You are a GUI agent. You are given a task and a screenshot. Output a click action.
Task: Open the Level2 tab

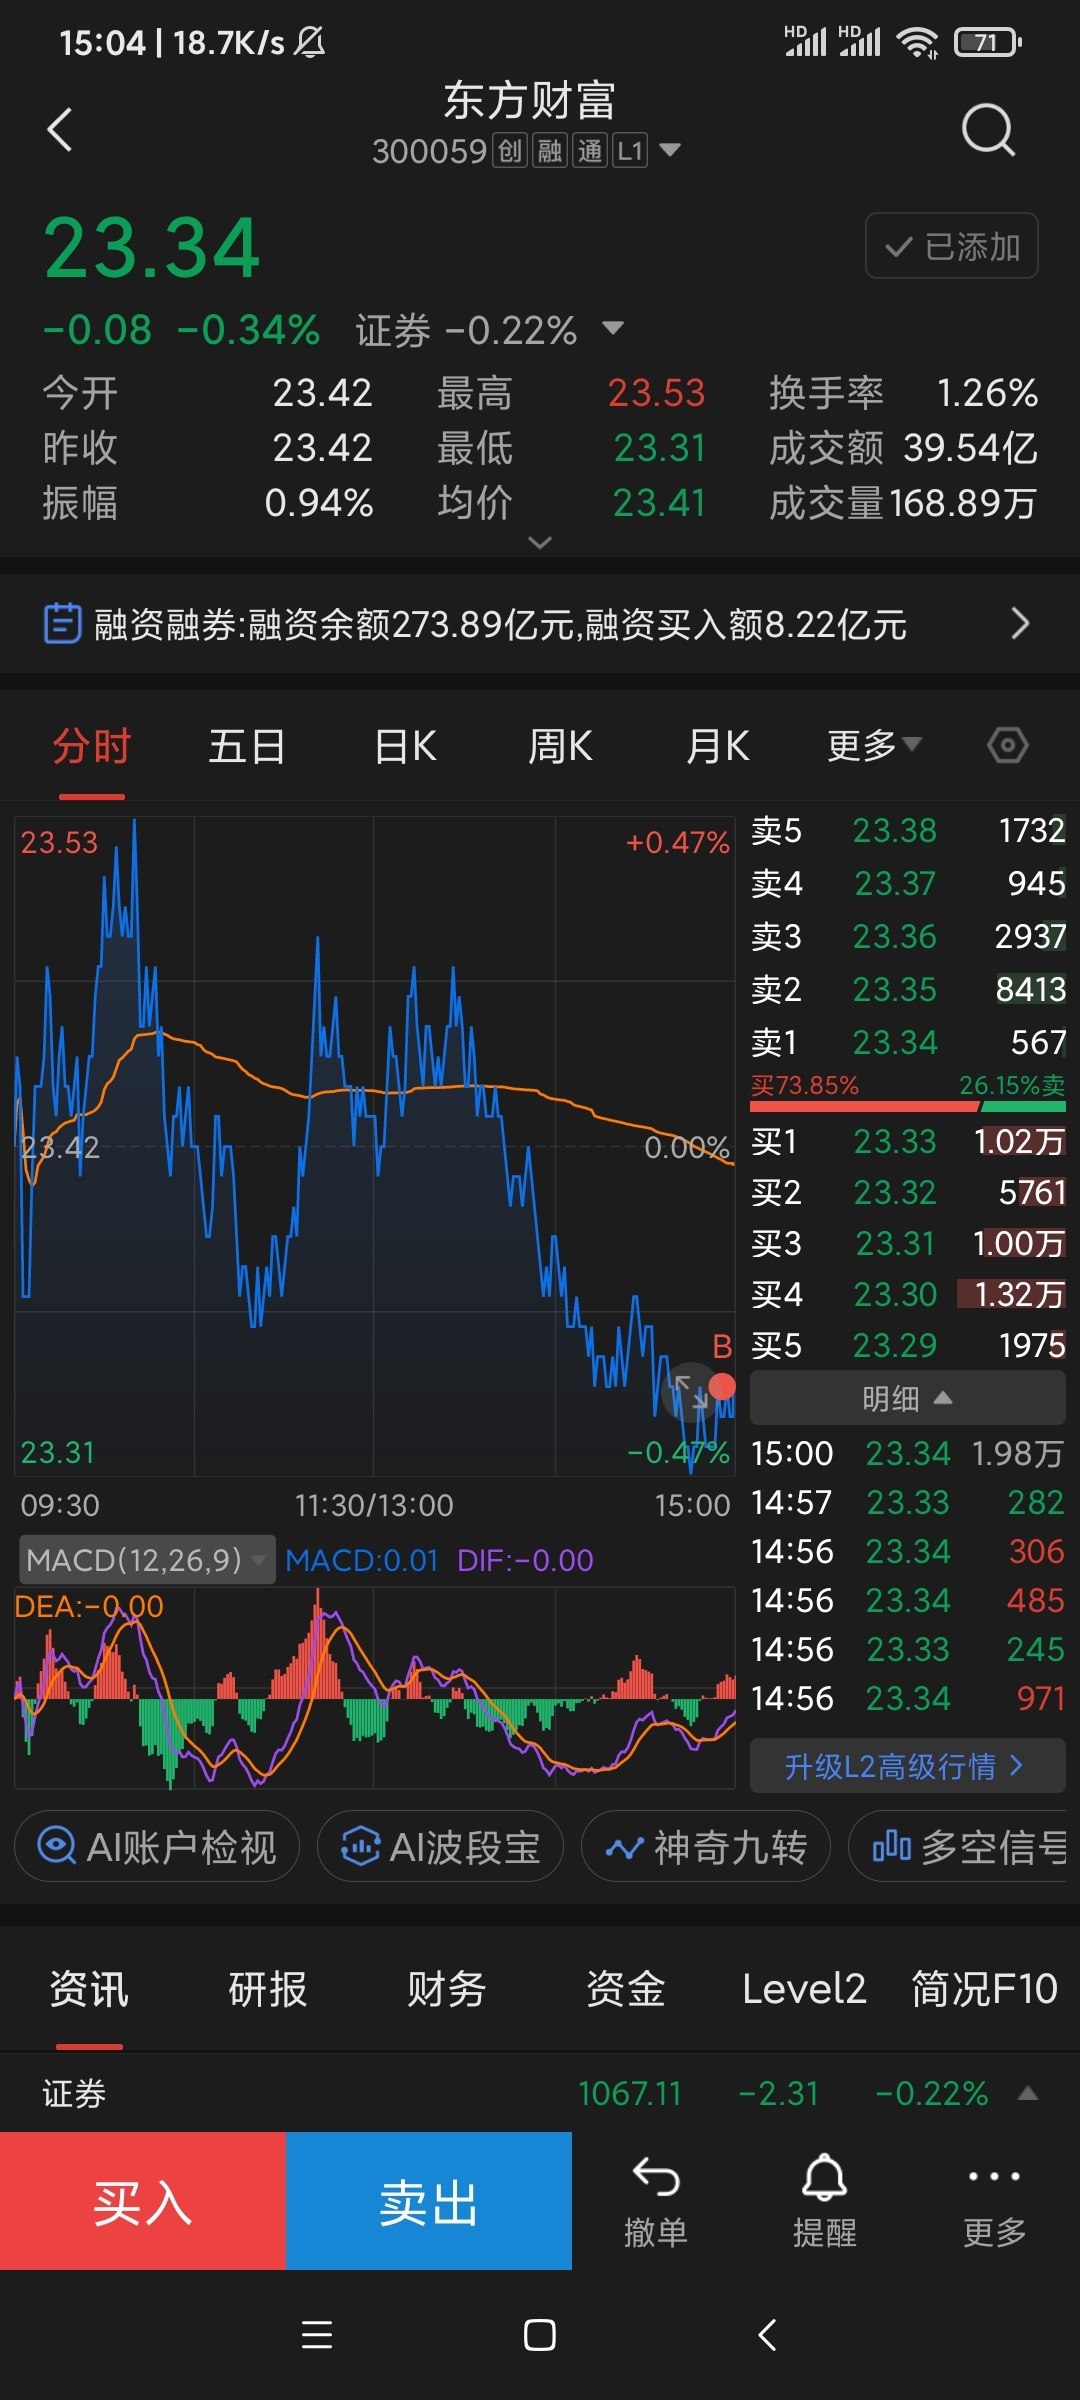(x=804, y=1989)
